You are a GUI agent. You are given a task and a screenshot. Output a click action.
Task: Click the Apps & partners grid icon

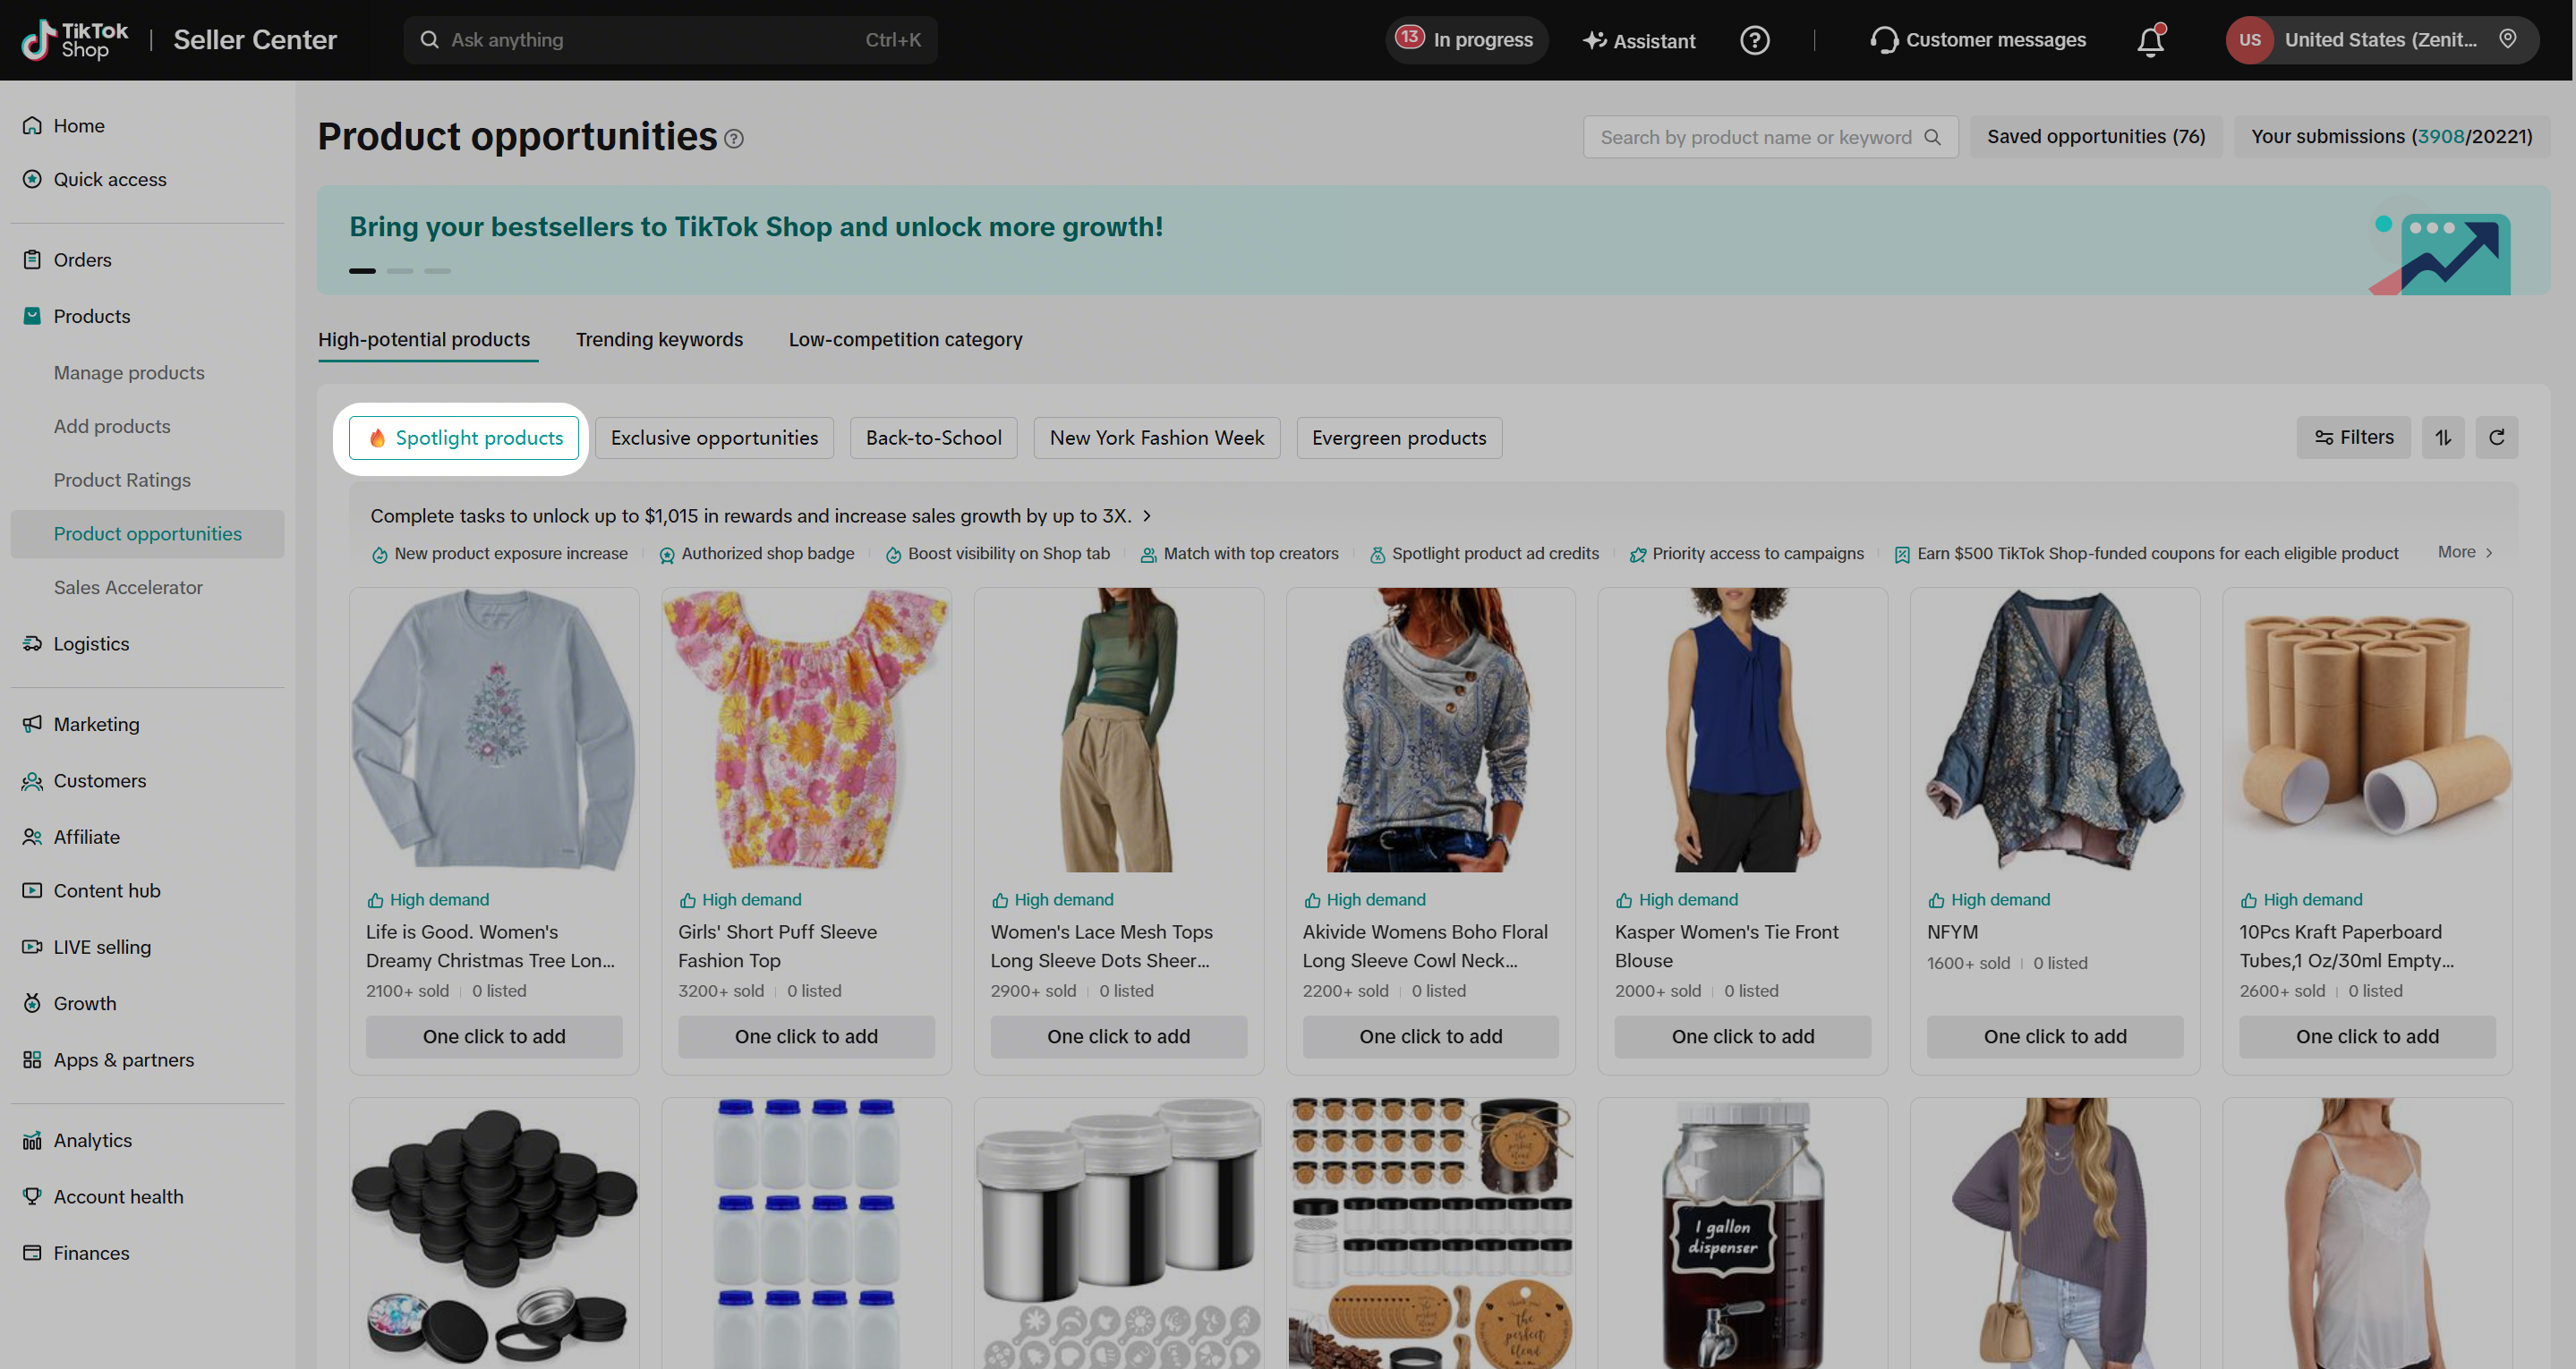point(32,1060)
